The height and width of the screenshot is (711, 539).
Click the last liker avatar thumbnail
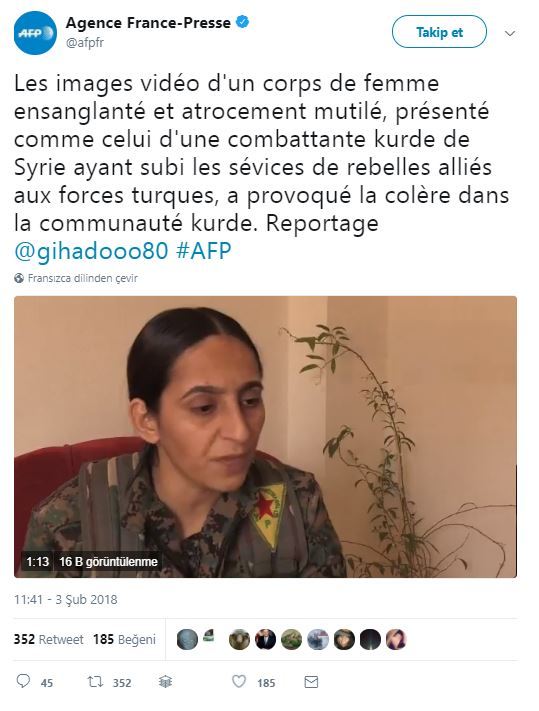pos(396,640)
